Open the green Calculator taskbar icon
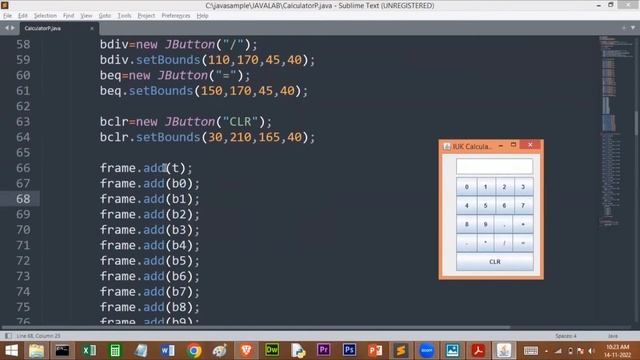This screenshot has width=640, height=360. [115, 351]
